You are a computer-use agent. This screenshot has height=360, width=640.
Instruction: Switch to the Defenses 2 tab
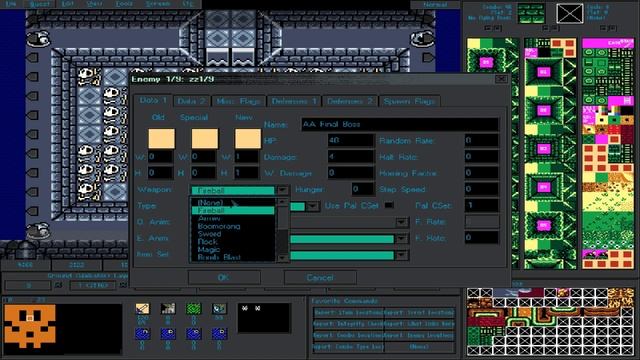350,101
